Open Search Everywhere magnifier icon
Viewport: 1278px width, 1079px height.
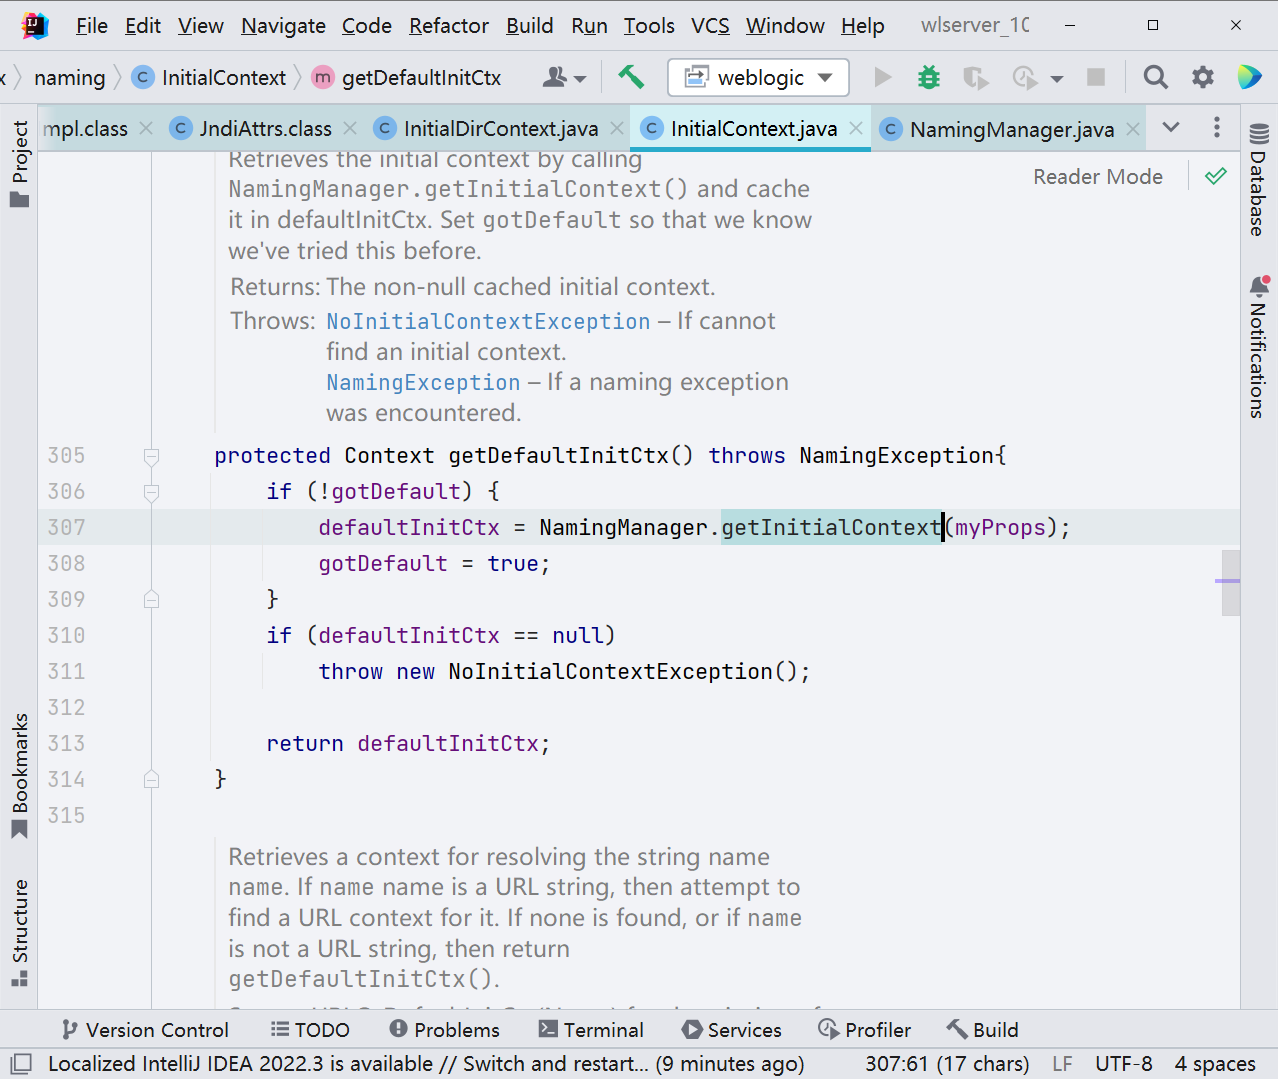coord(1156,77)
